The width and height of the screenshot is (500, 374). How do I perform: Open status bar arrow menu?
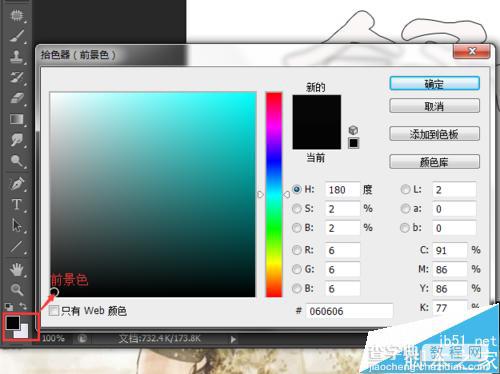tap(233, 339)
